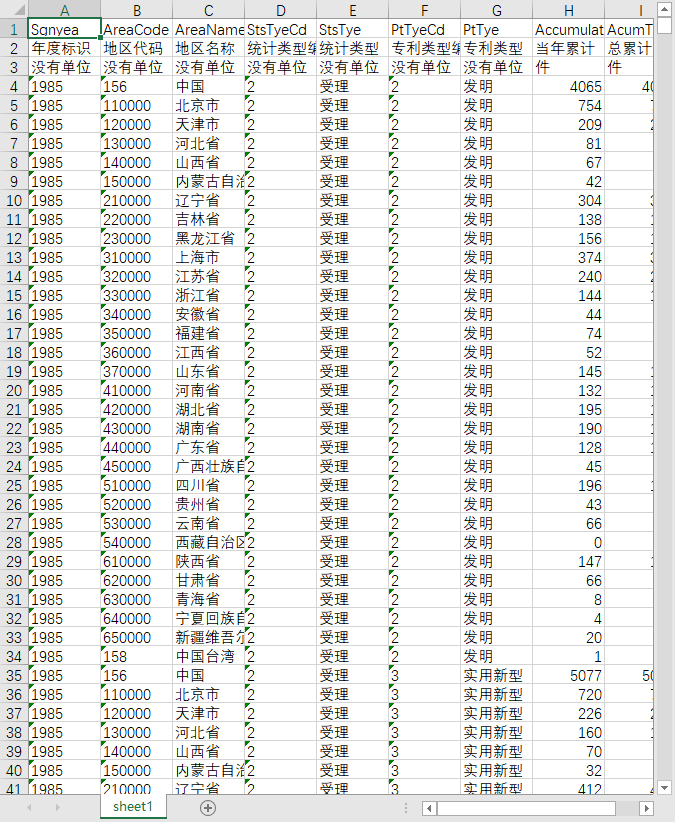Select cell 中国台湾 in row 34

pos(209,656)
